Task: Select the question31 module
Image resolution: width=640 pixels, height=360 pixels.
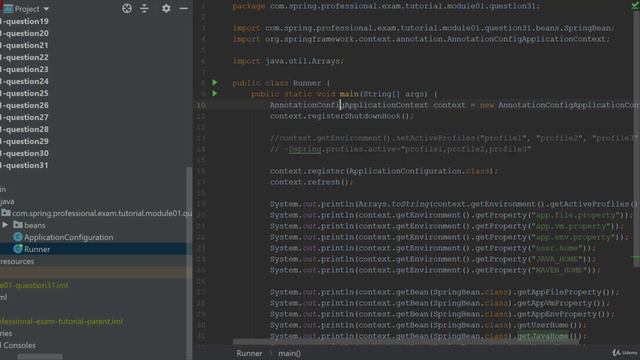Action: click(x=24, y=165)
